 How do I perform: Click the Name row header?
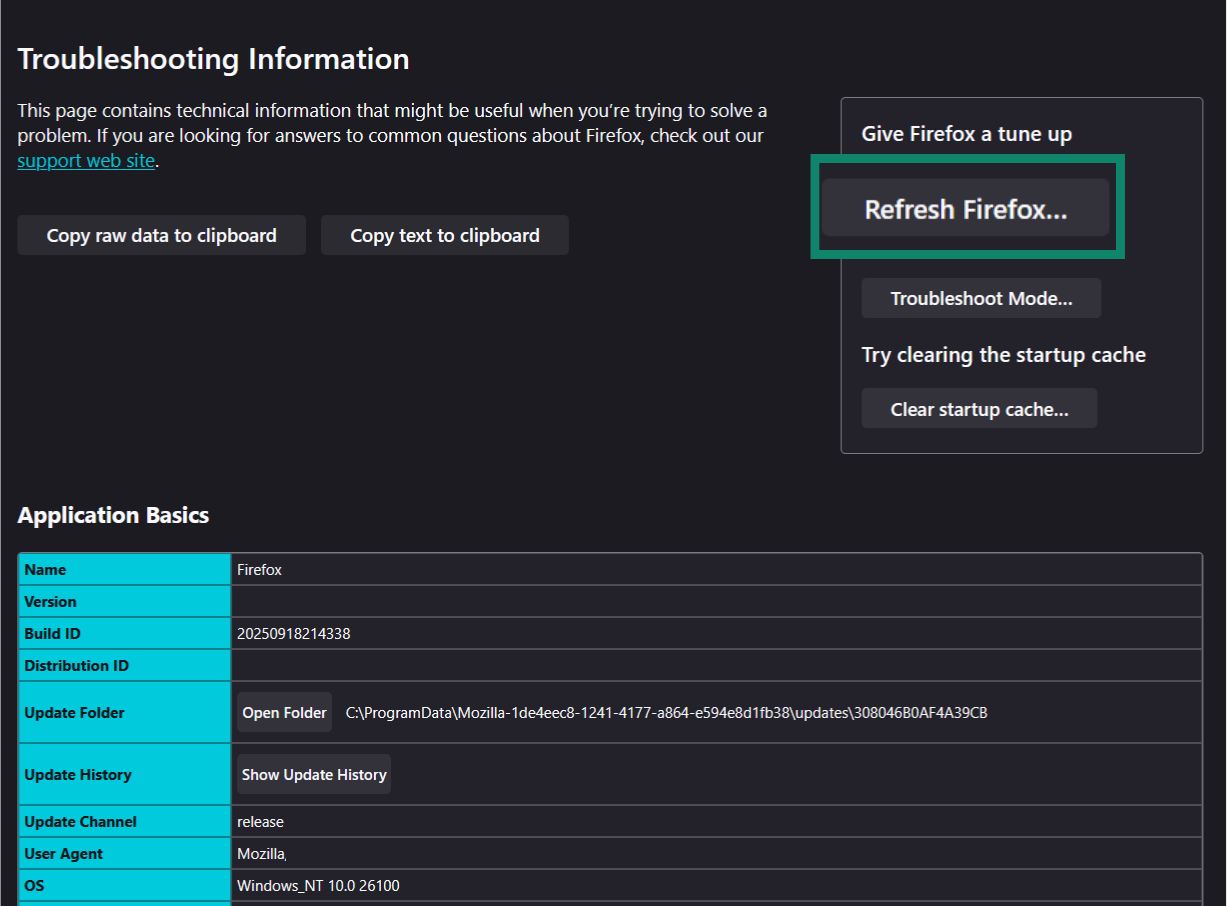coord(45,569)
